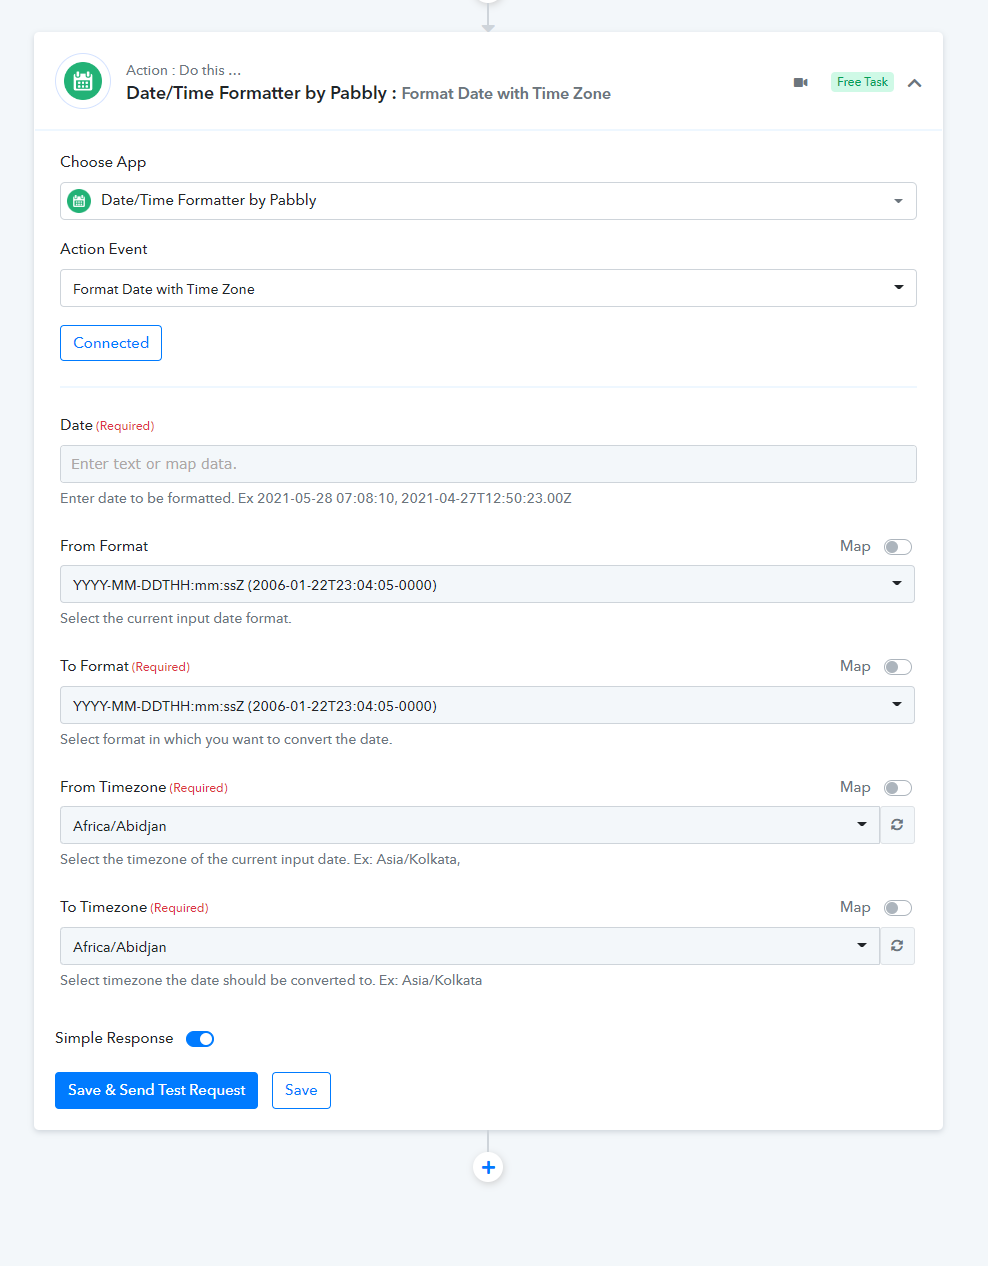Disable the Simple Response toggle
Viewport: 988px width, 1266px height.
pyautogui.click(x=200, y=1039)
